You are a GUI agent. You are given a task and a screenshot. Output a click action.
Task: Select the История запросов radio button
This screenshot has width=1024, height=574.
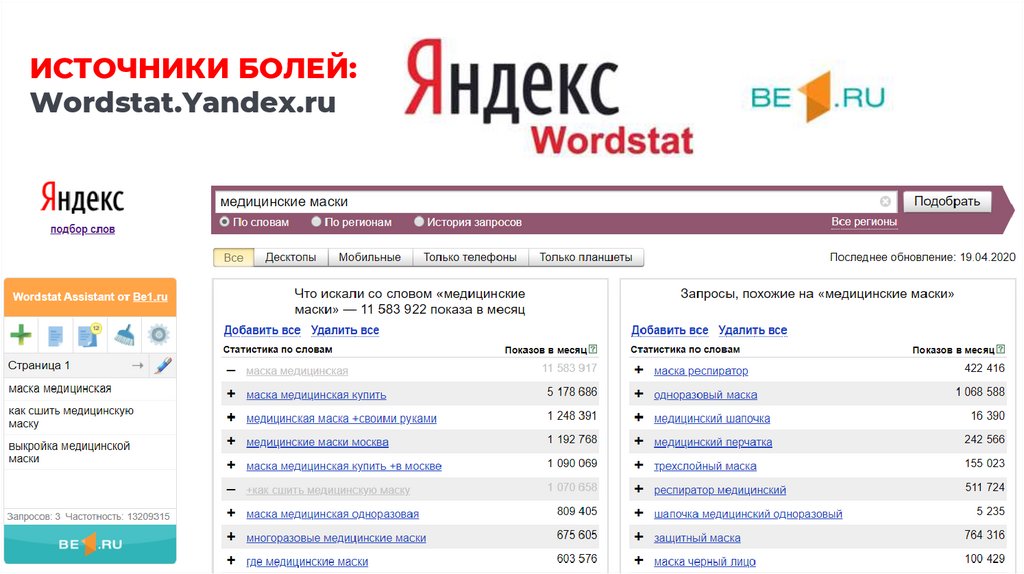pos(419,222)
